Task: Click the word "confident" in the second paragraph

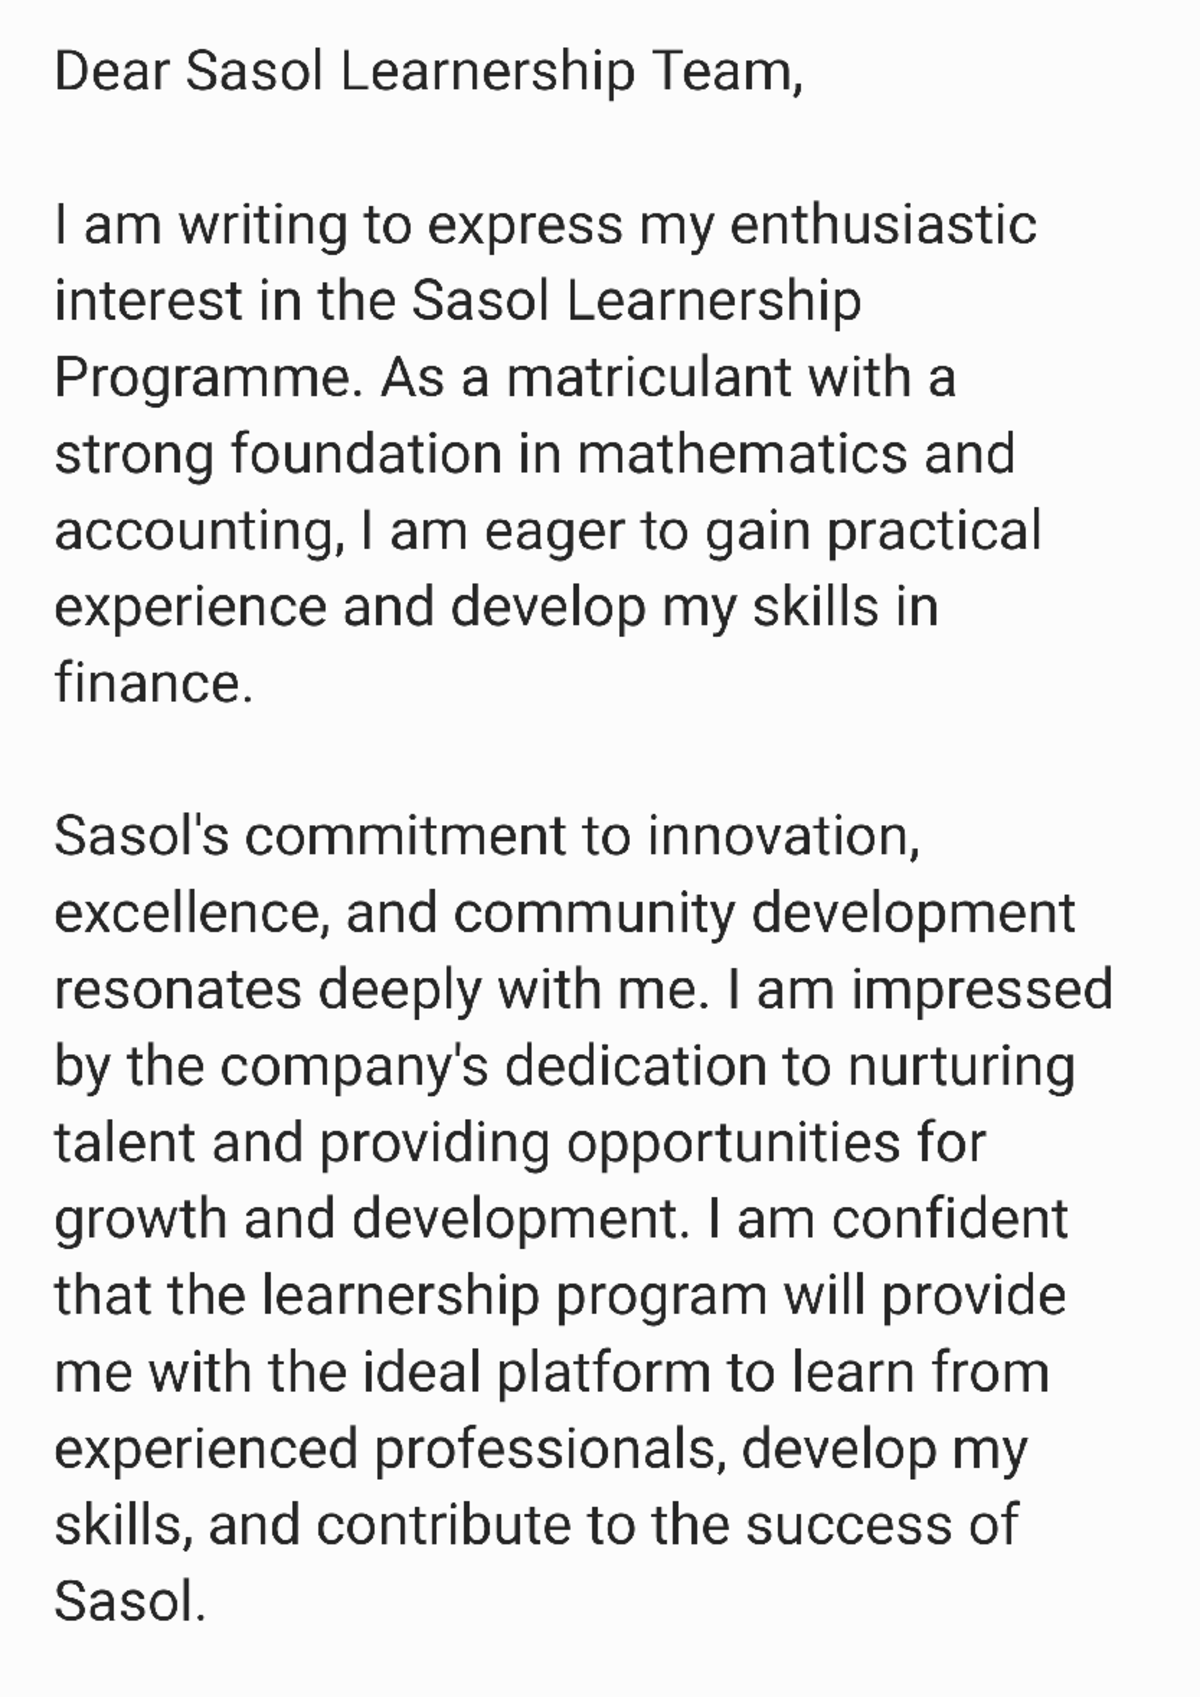Action: 949,1219
